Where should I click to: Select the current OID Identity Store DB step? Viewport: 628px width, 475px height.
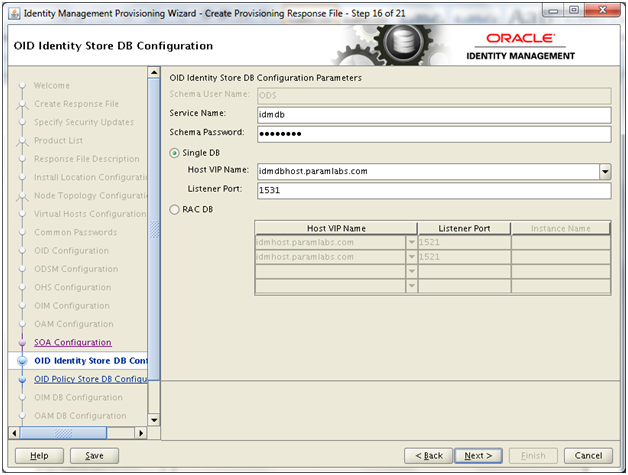click(91, 361)
